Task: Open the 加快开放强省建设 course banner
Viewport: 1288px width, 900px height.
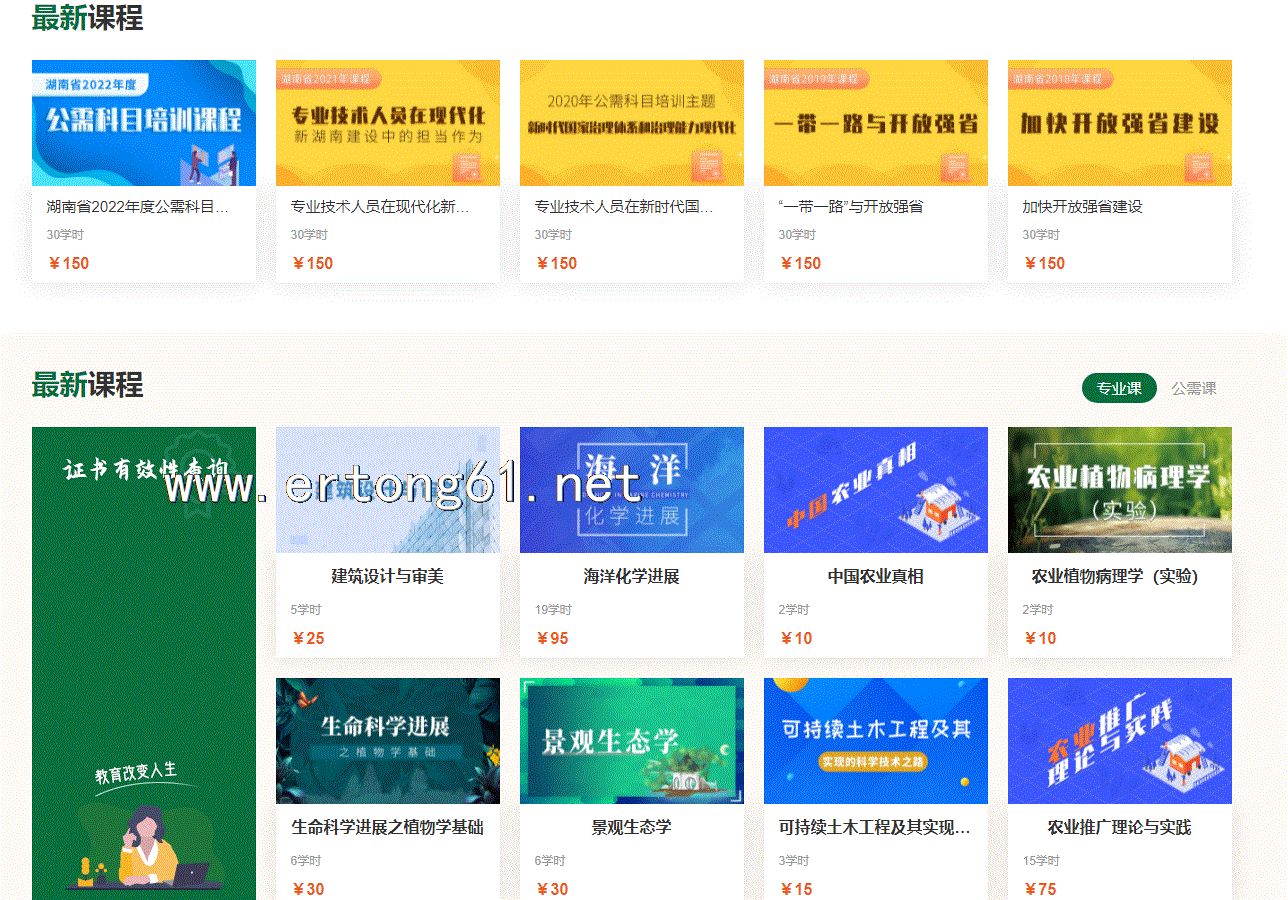Action: (1120, 123)
